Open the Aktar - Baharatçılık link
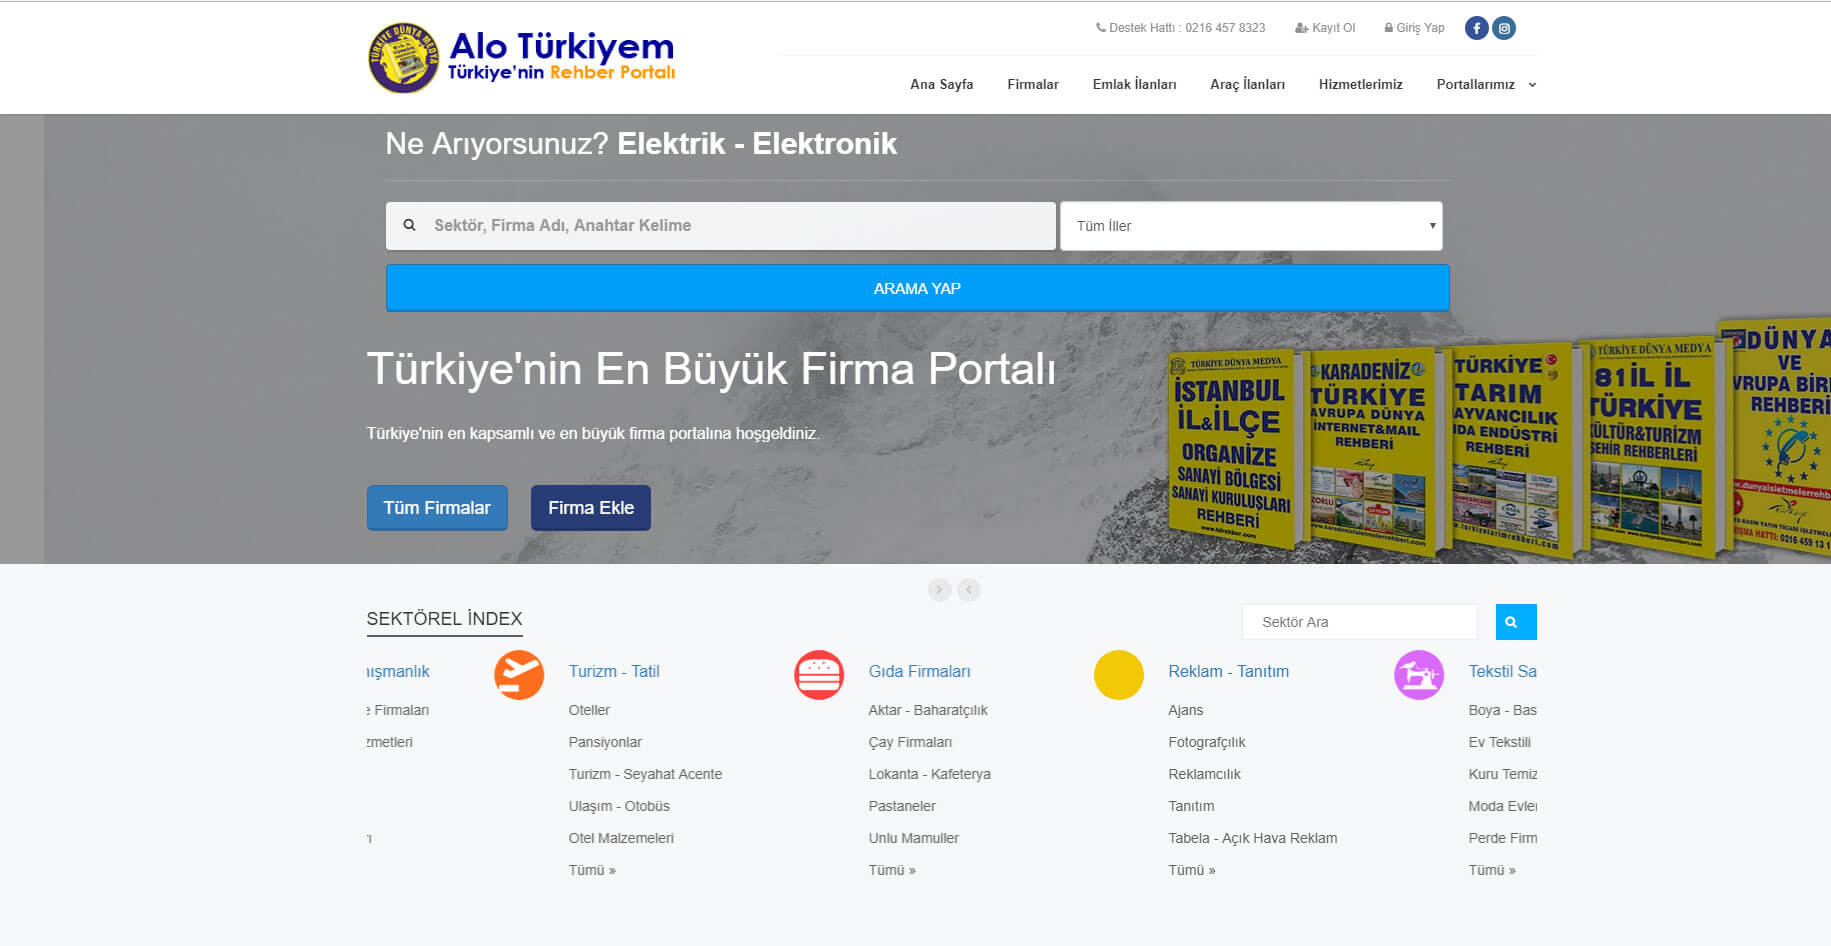Image resolution: width=1831 pixels, height=946 pixels. [928, 710]
